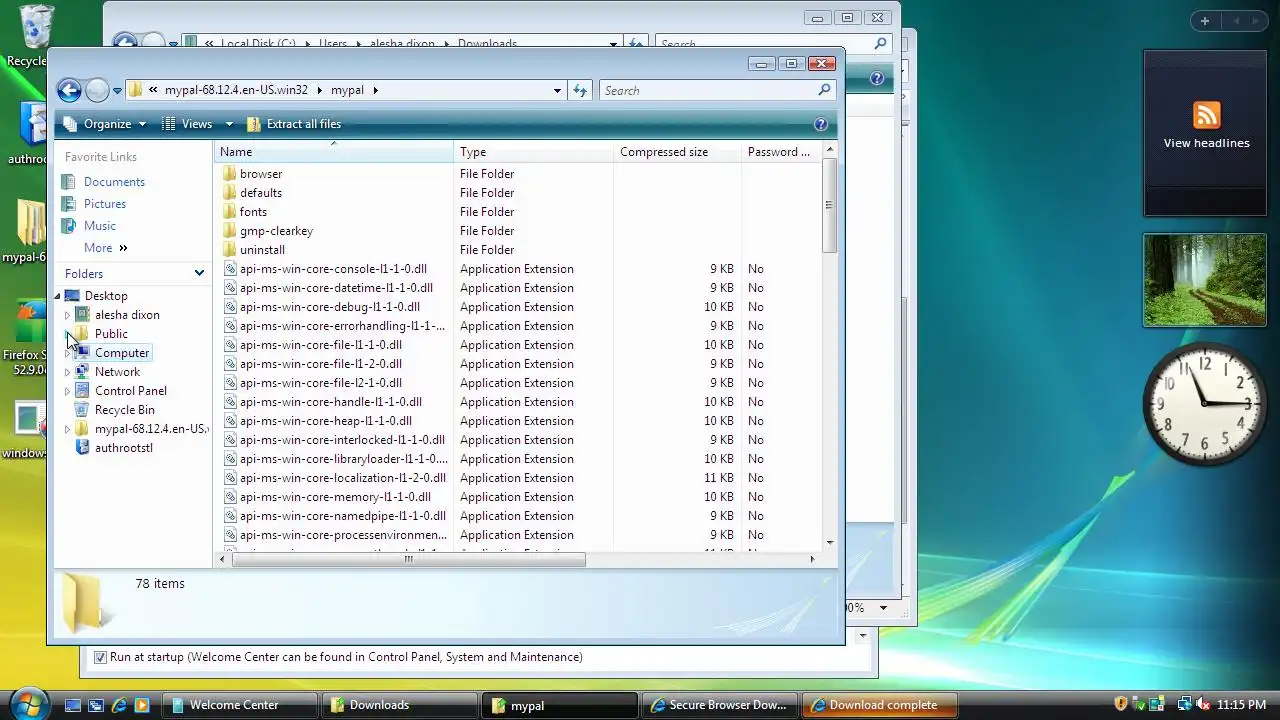
Task: Sort by Password column header
Action: coord(783,152)
